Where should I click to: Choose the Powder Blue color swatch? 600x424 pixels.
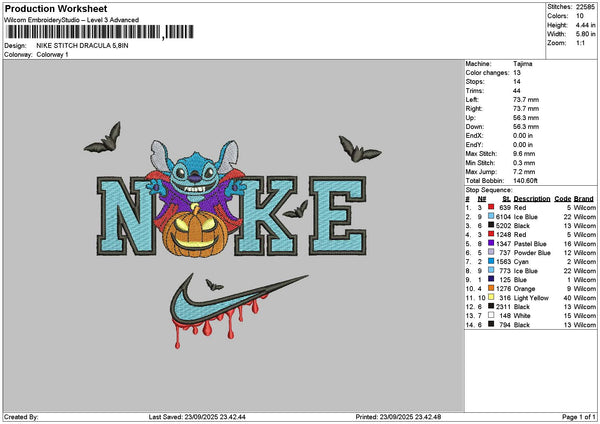pos(491,253)
